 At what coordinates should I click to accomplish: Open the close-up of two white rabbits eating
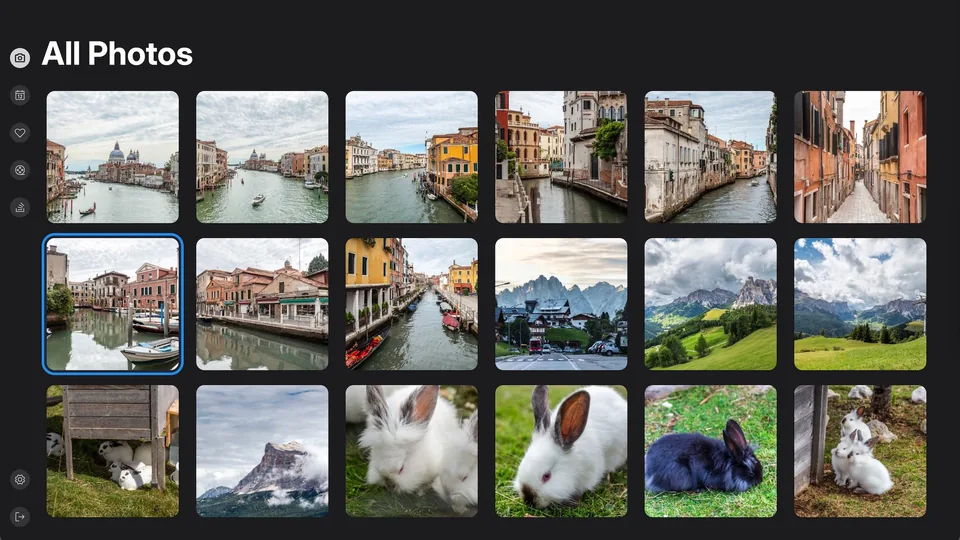[411, 451]
